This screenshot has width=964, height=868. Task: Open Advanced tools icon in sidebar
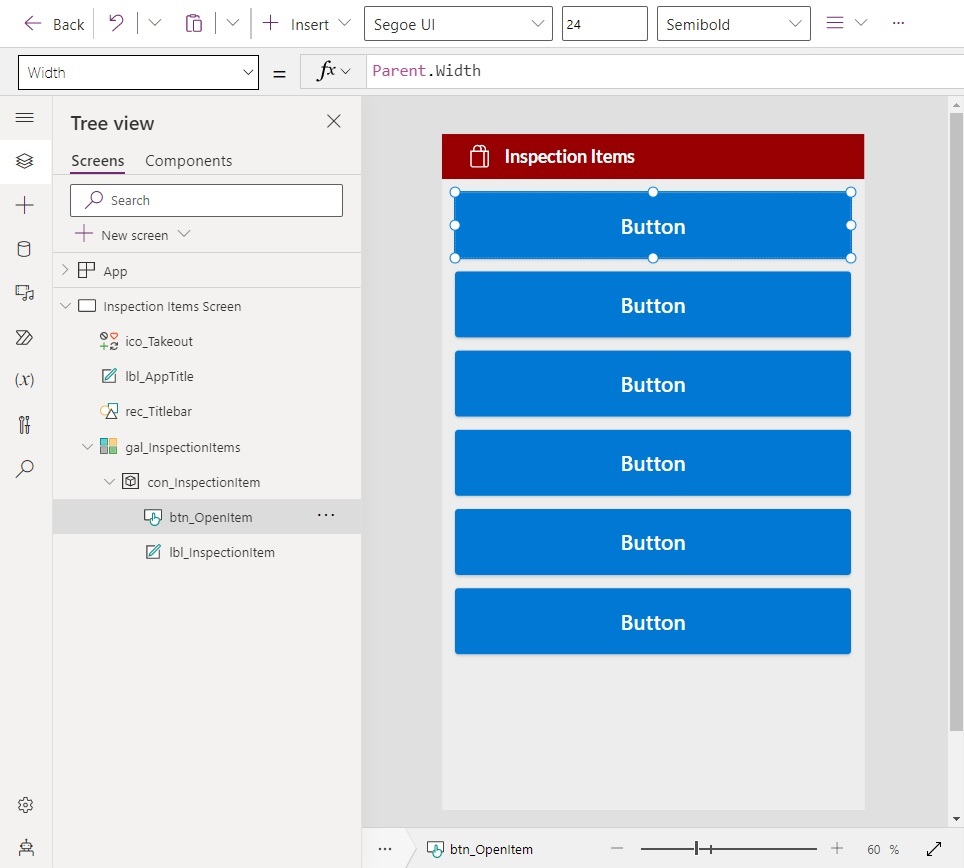pos(24,425)
